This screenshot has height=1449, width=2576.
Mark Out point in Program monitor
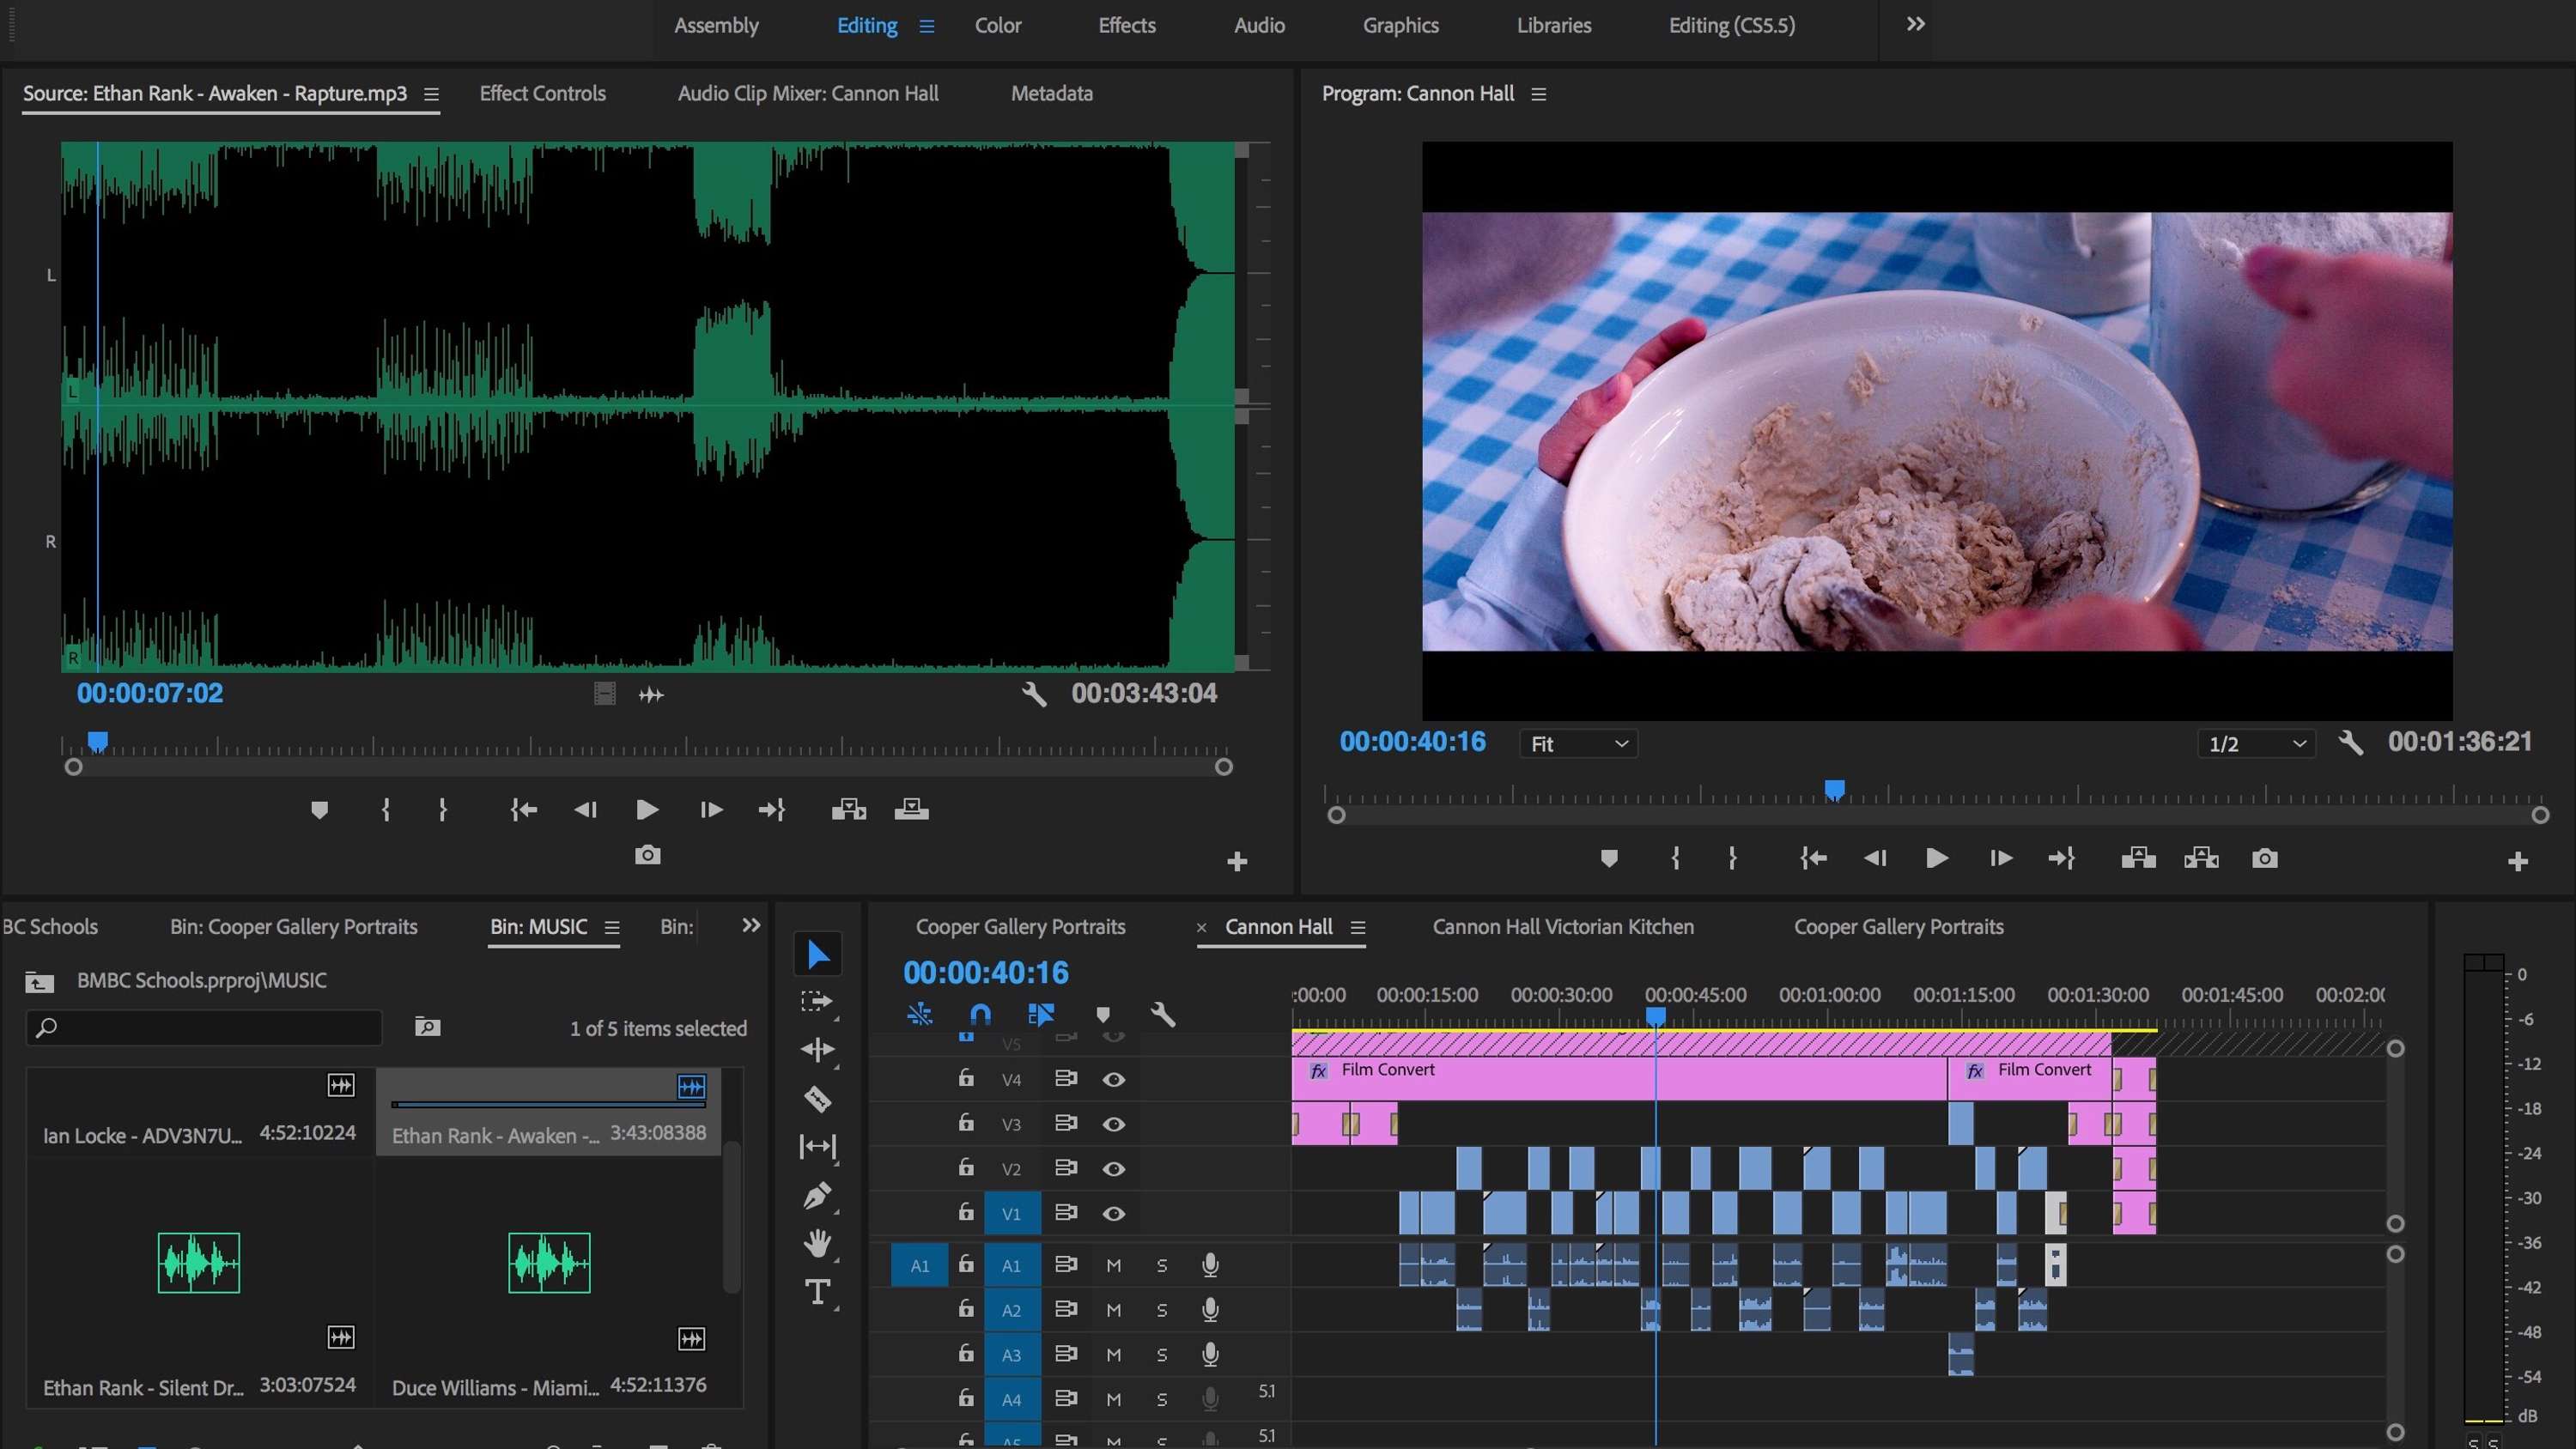click(1732, 858)
